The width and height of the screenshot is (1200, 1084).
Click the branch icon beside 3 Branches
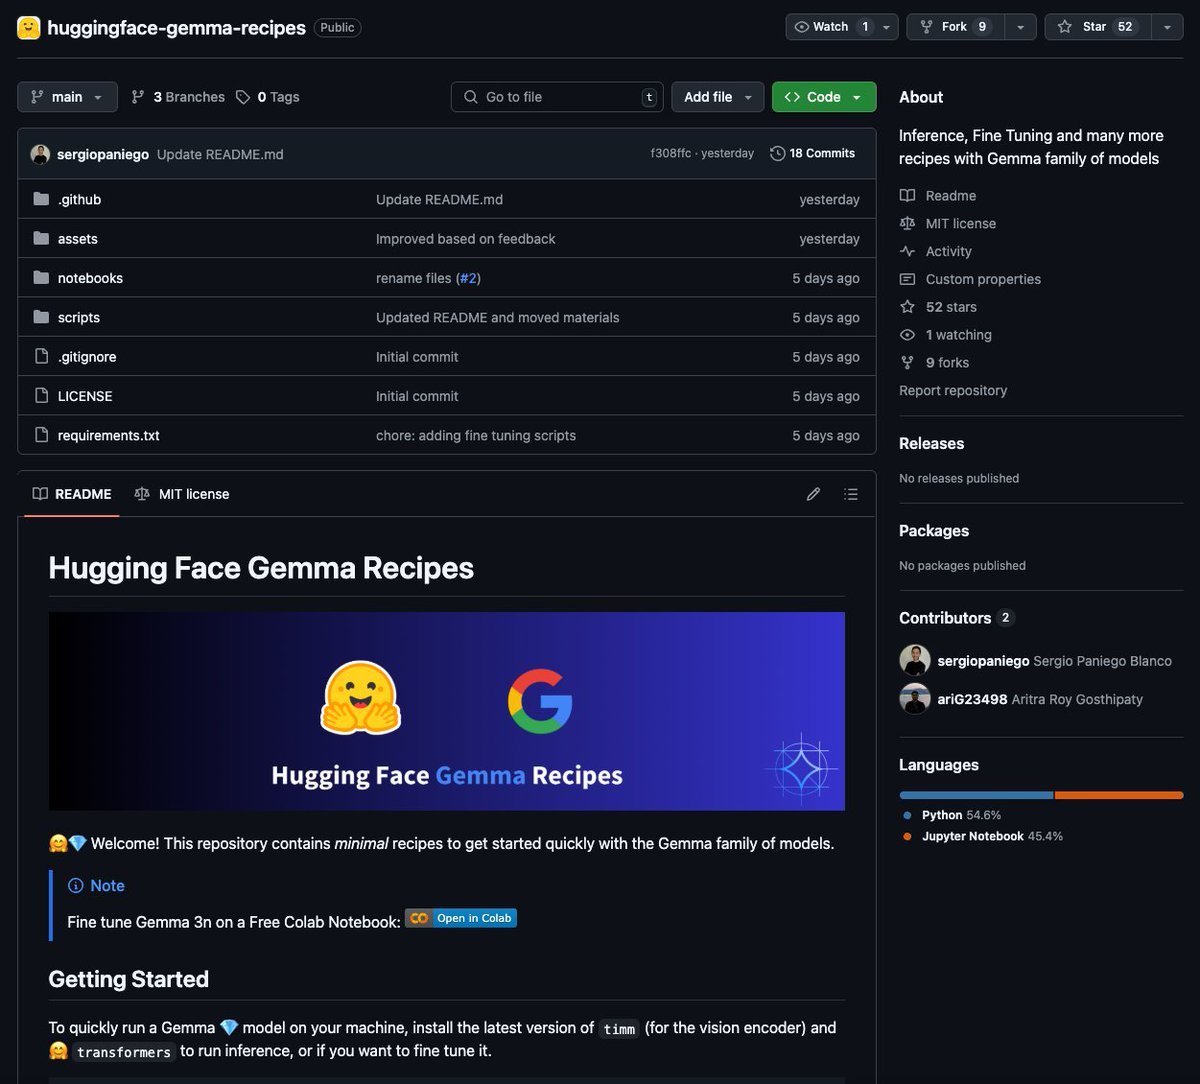point(138,97)
